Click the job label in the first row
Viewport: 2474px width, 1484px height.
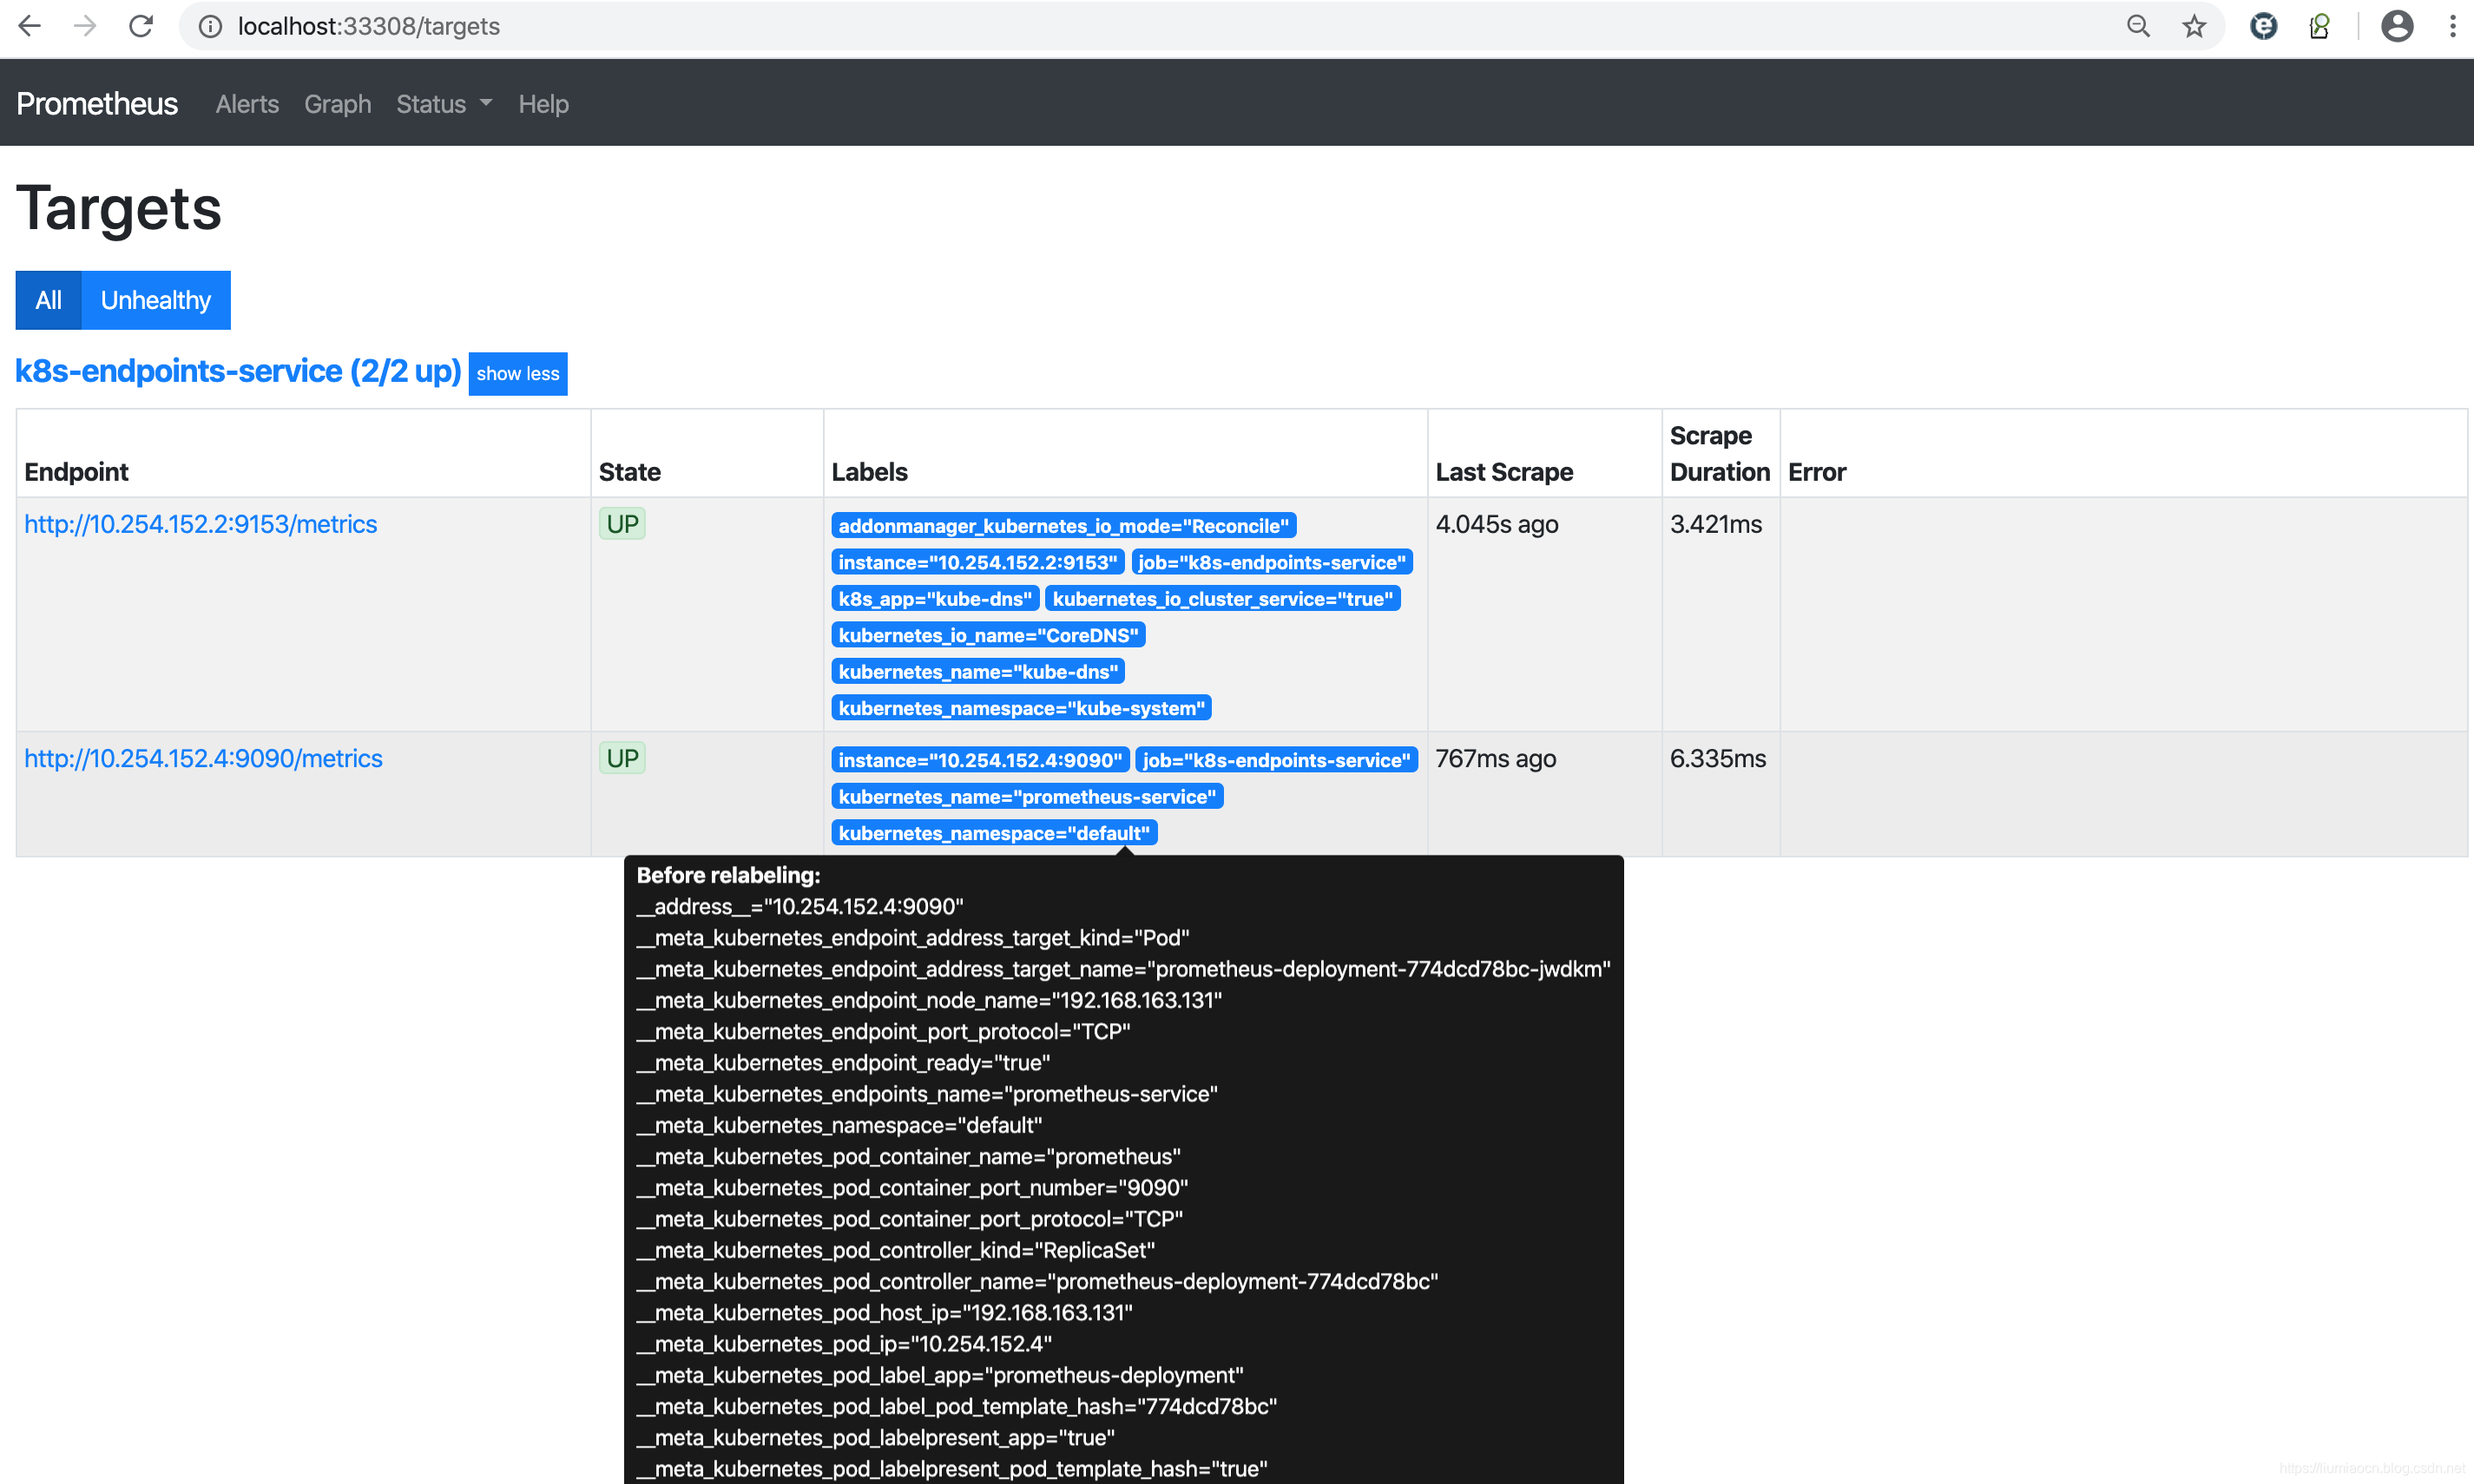click(1272, 562)
